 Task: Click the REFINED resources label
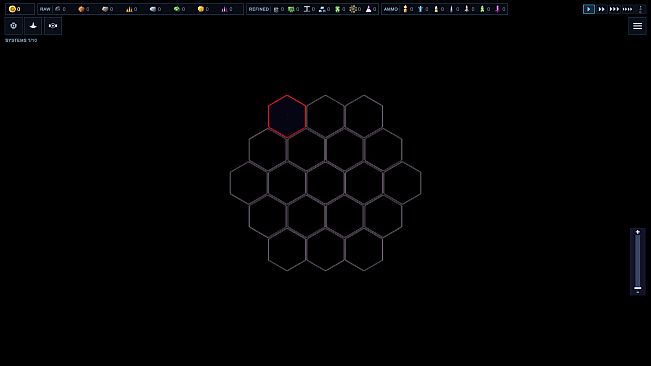259,9
